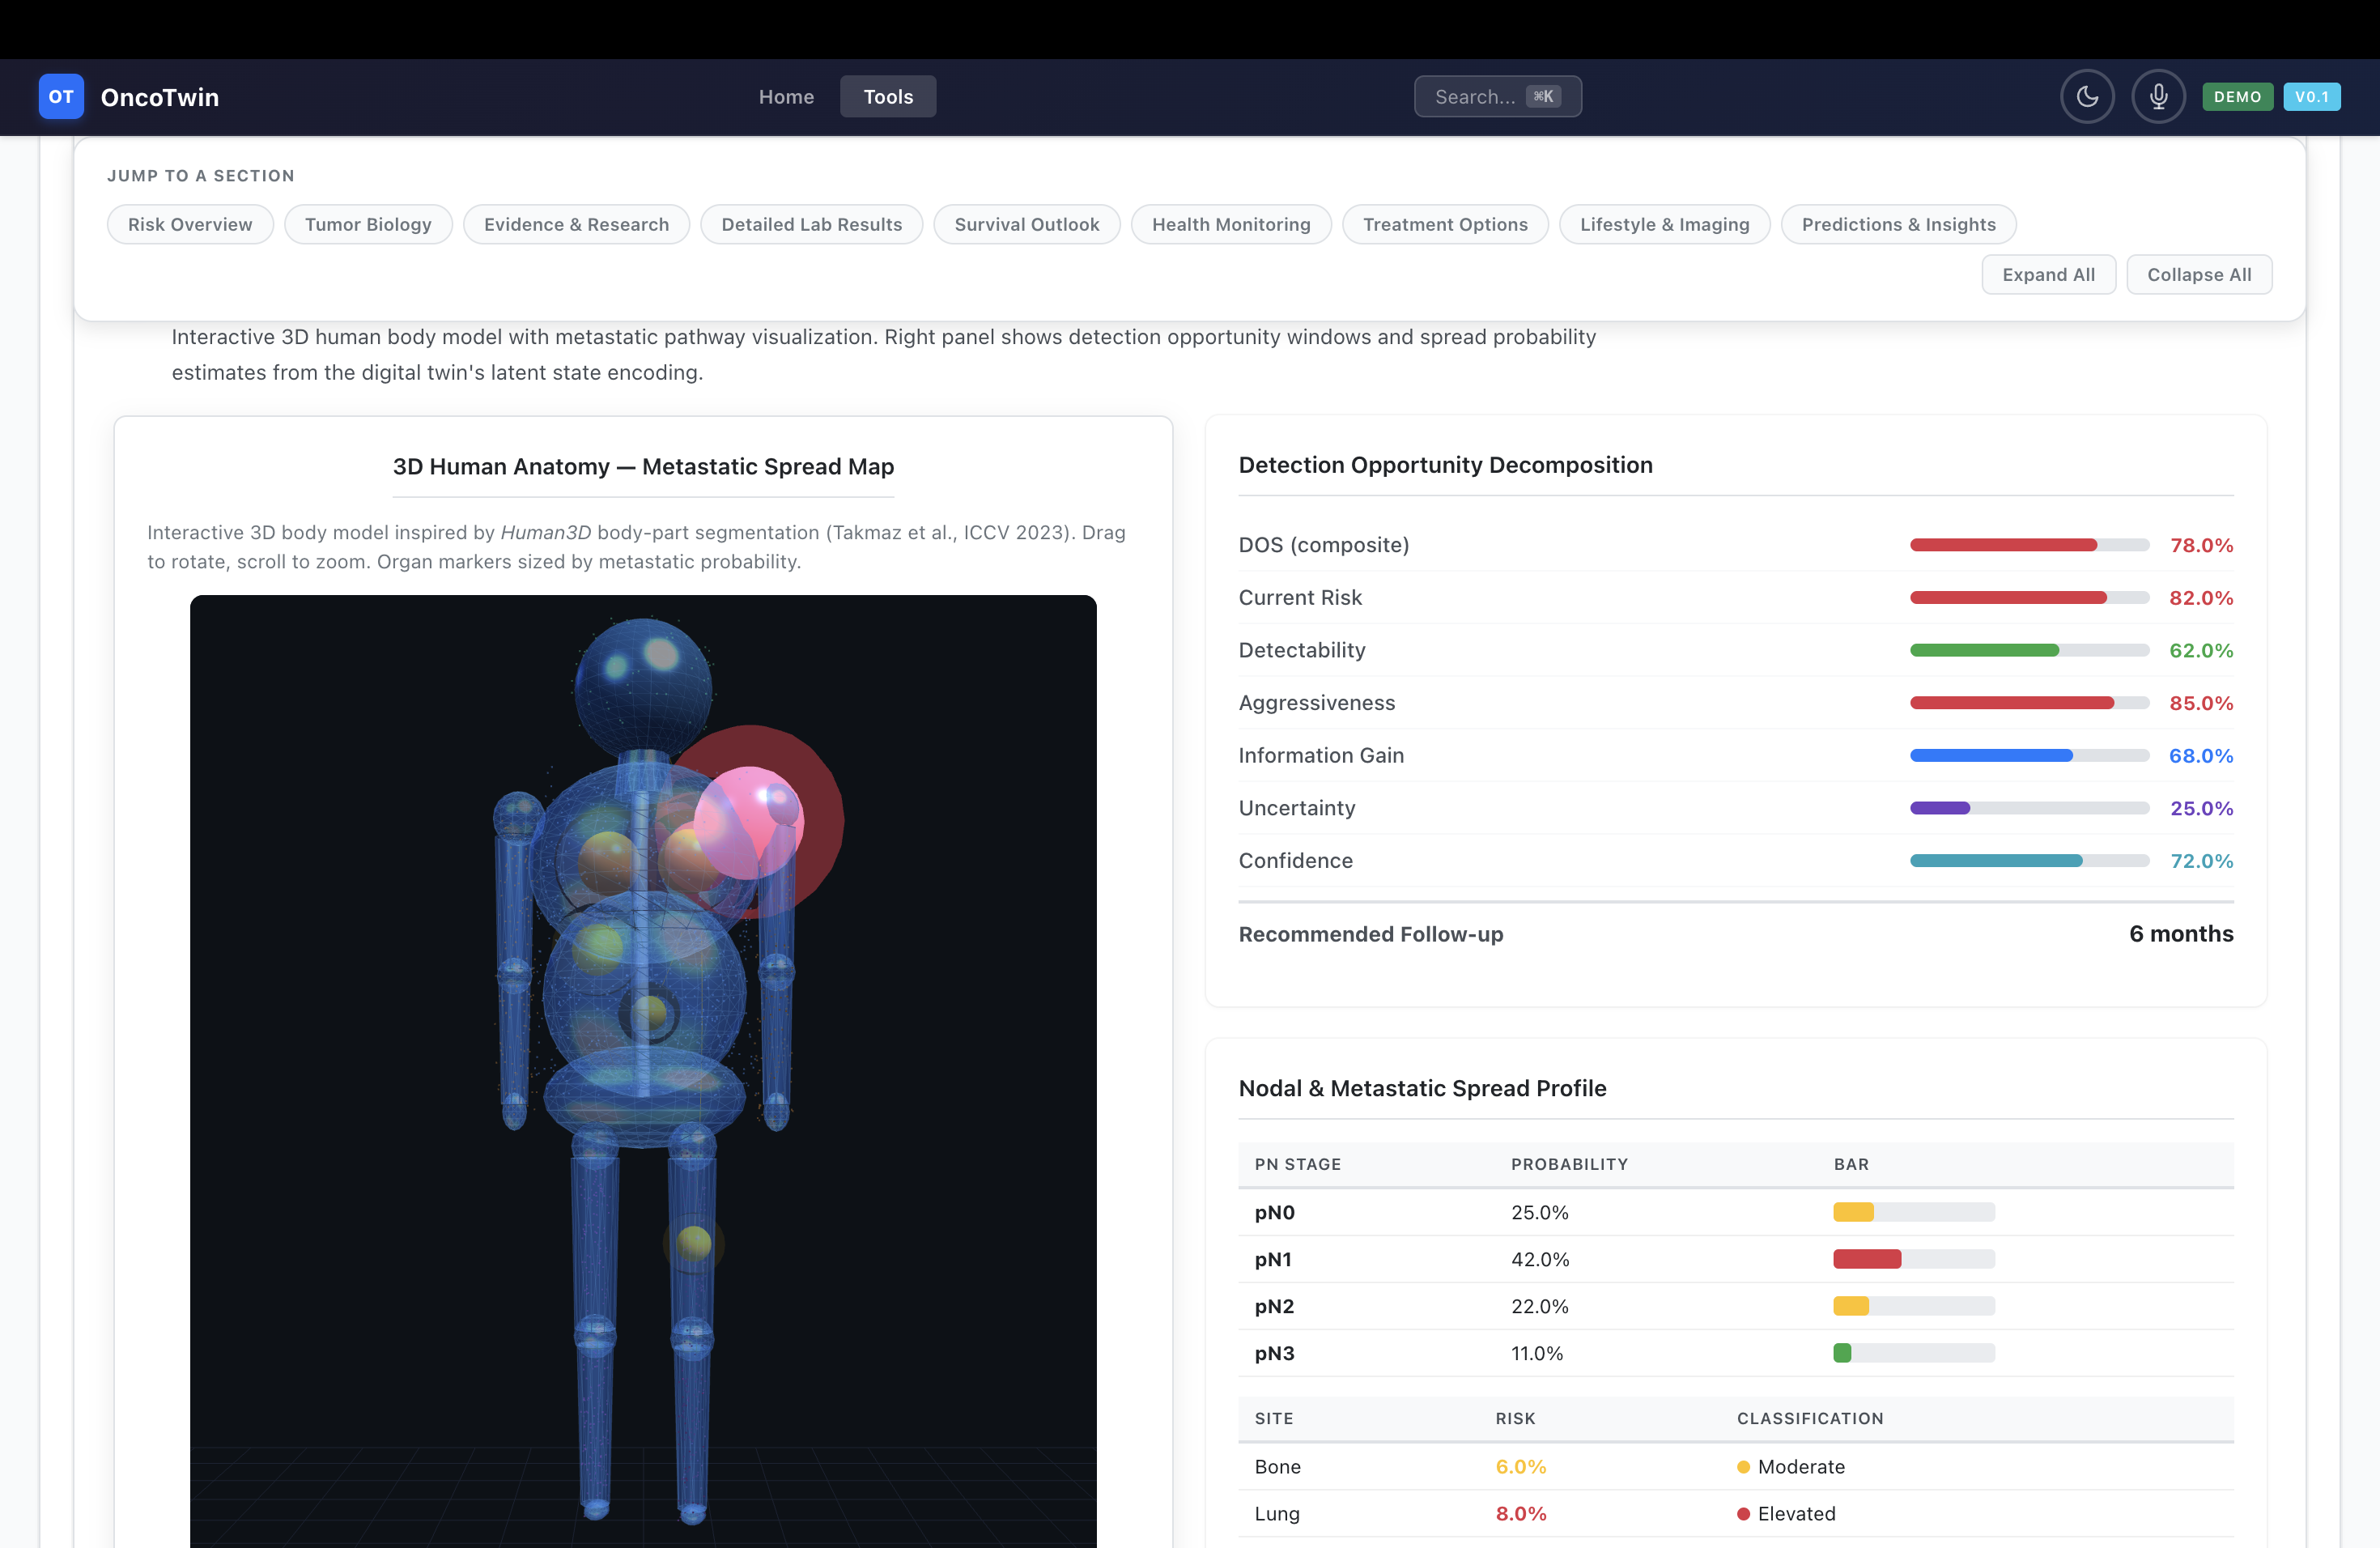
Task: Open the Tools nav tab
Action: point(888,97)
